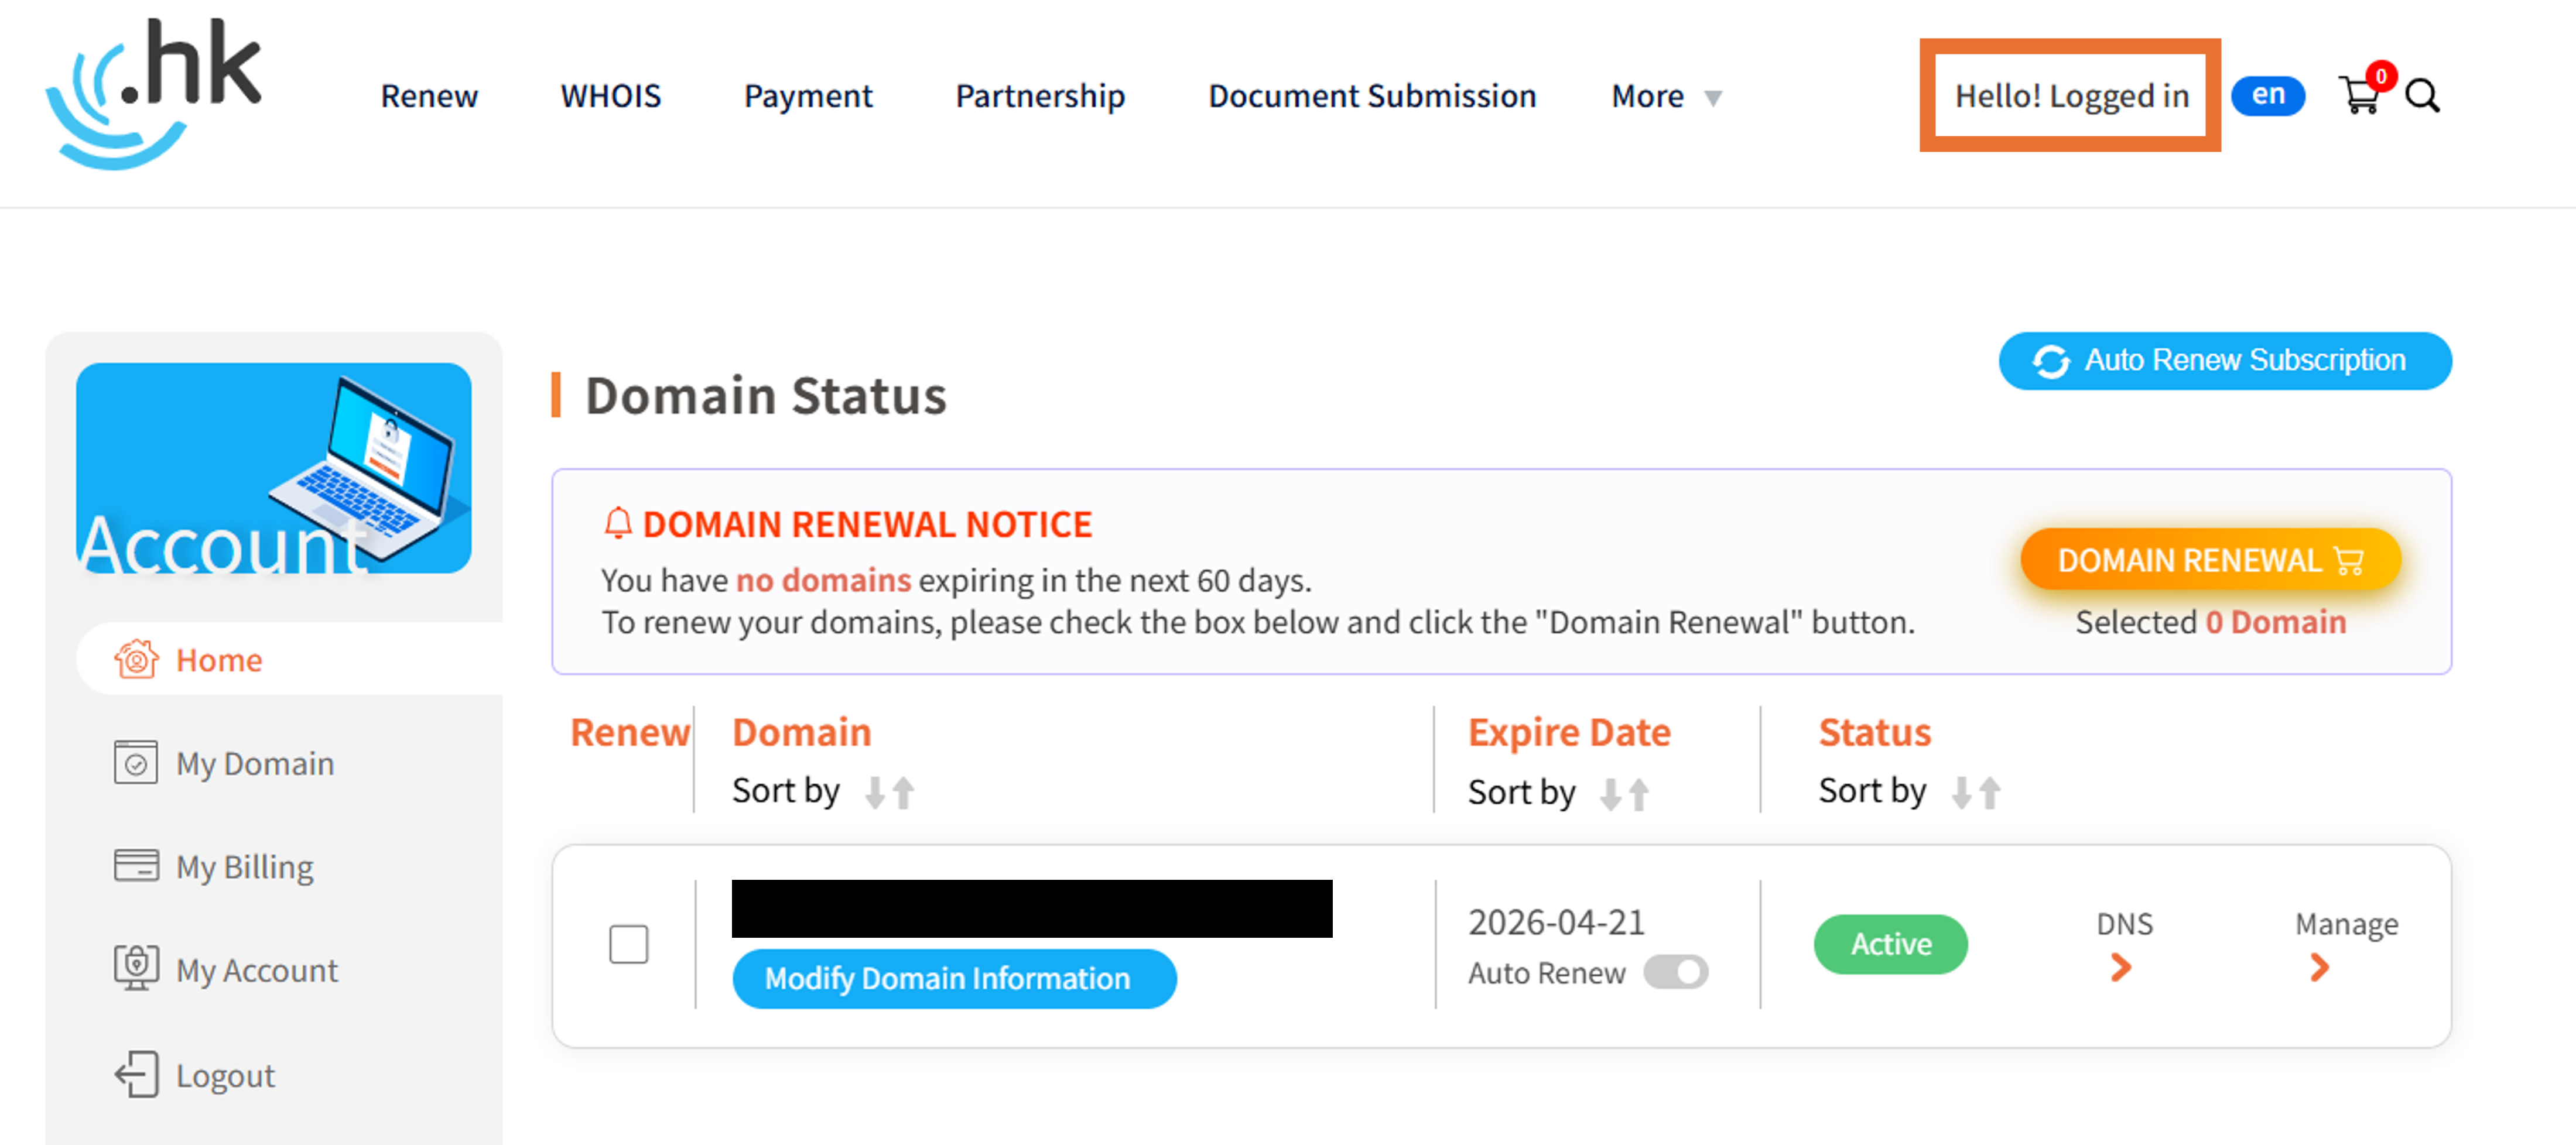Viewport: 2576px width, 1145px height.
Task: Tick the domain renew checkbox
Action: pos(628,944)
